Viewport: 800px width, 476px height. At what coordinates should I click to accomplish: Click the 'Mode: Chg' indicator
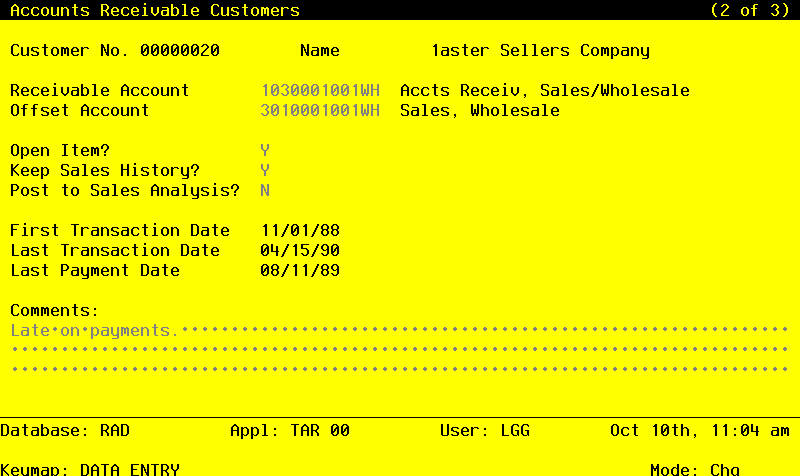(x=695, y=469)
